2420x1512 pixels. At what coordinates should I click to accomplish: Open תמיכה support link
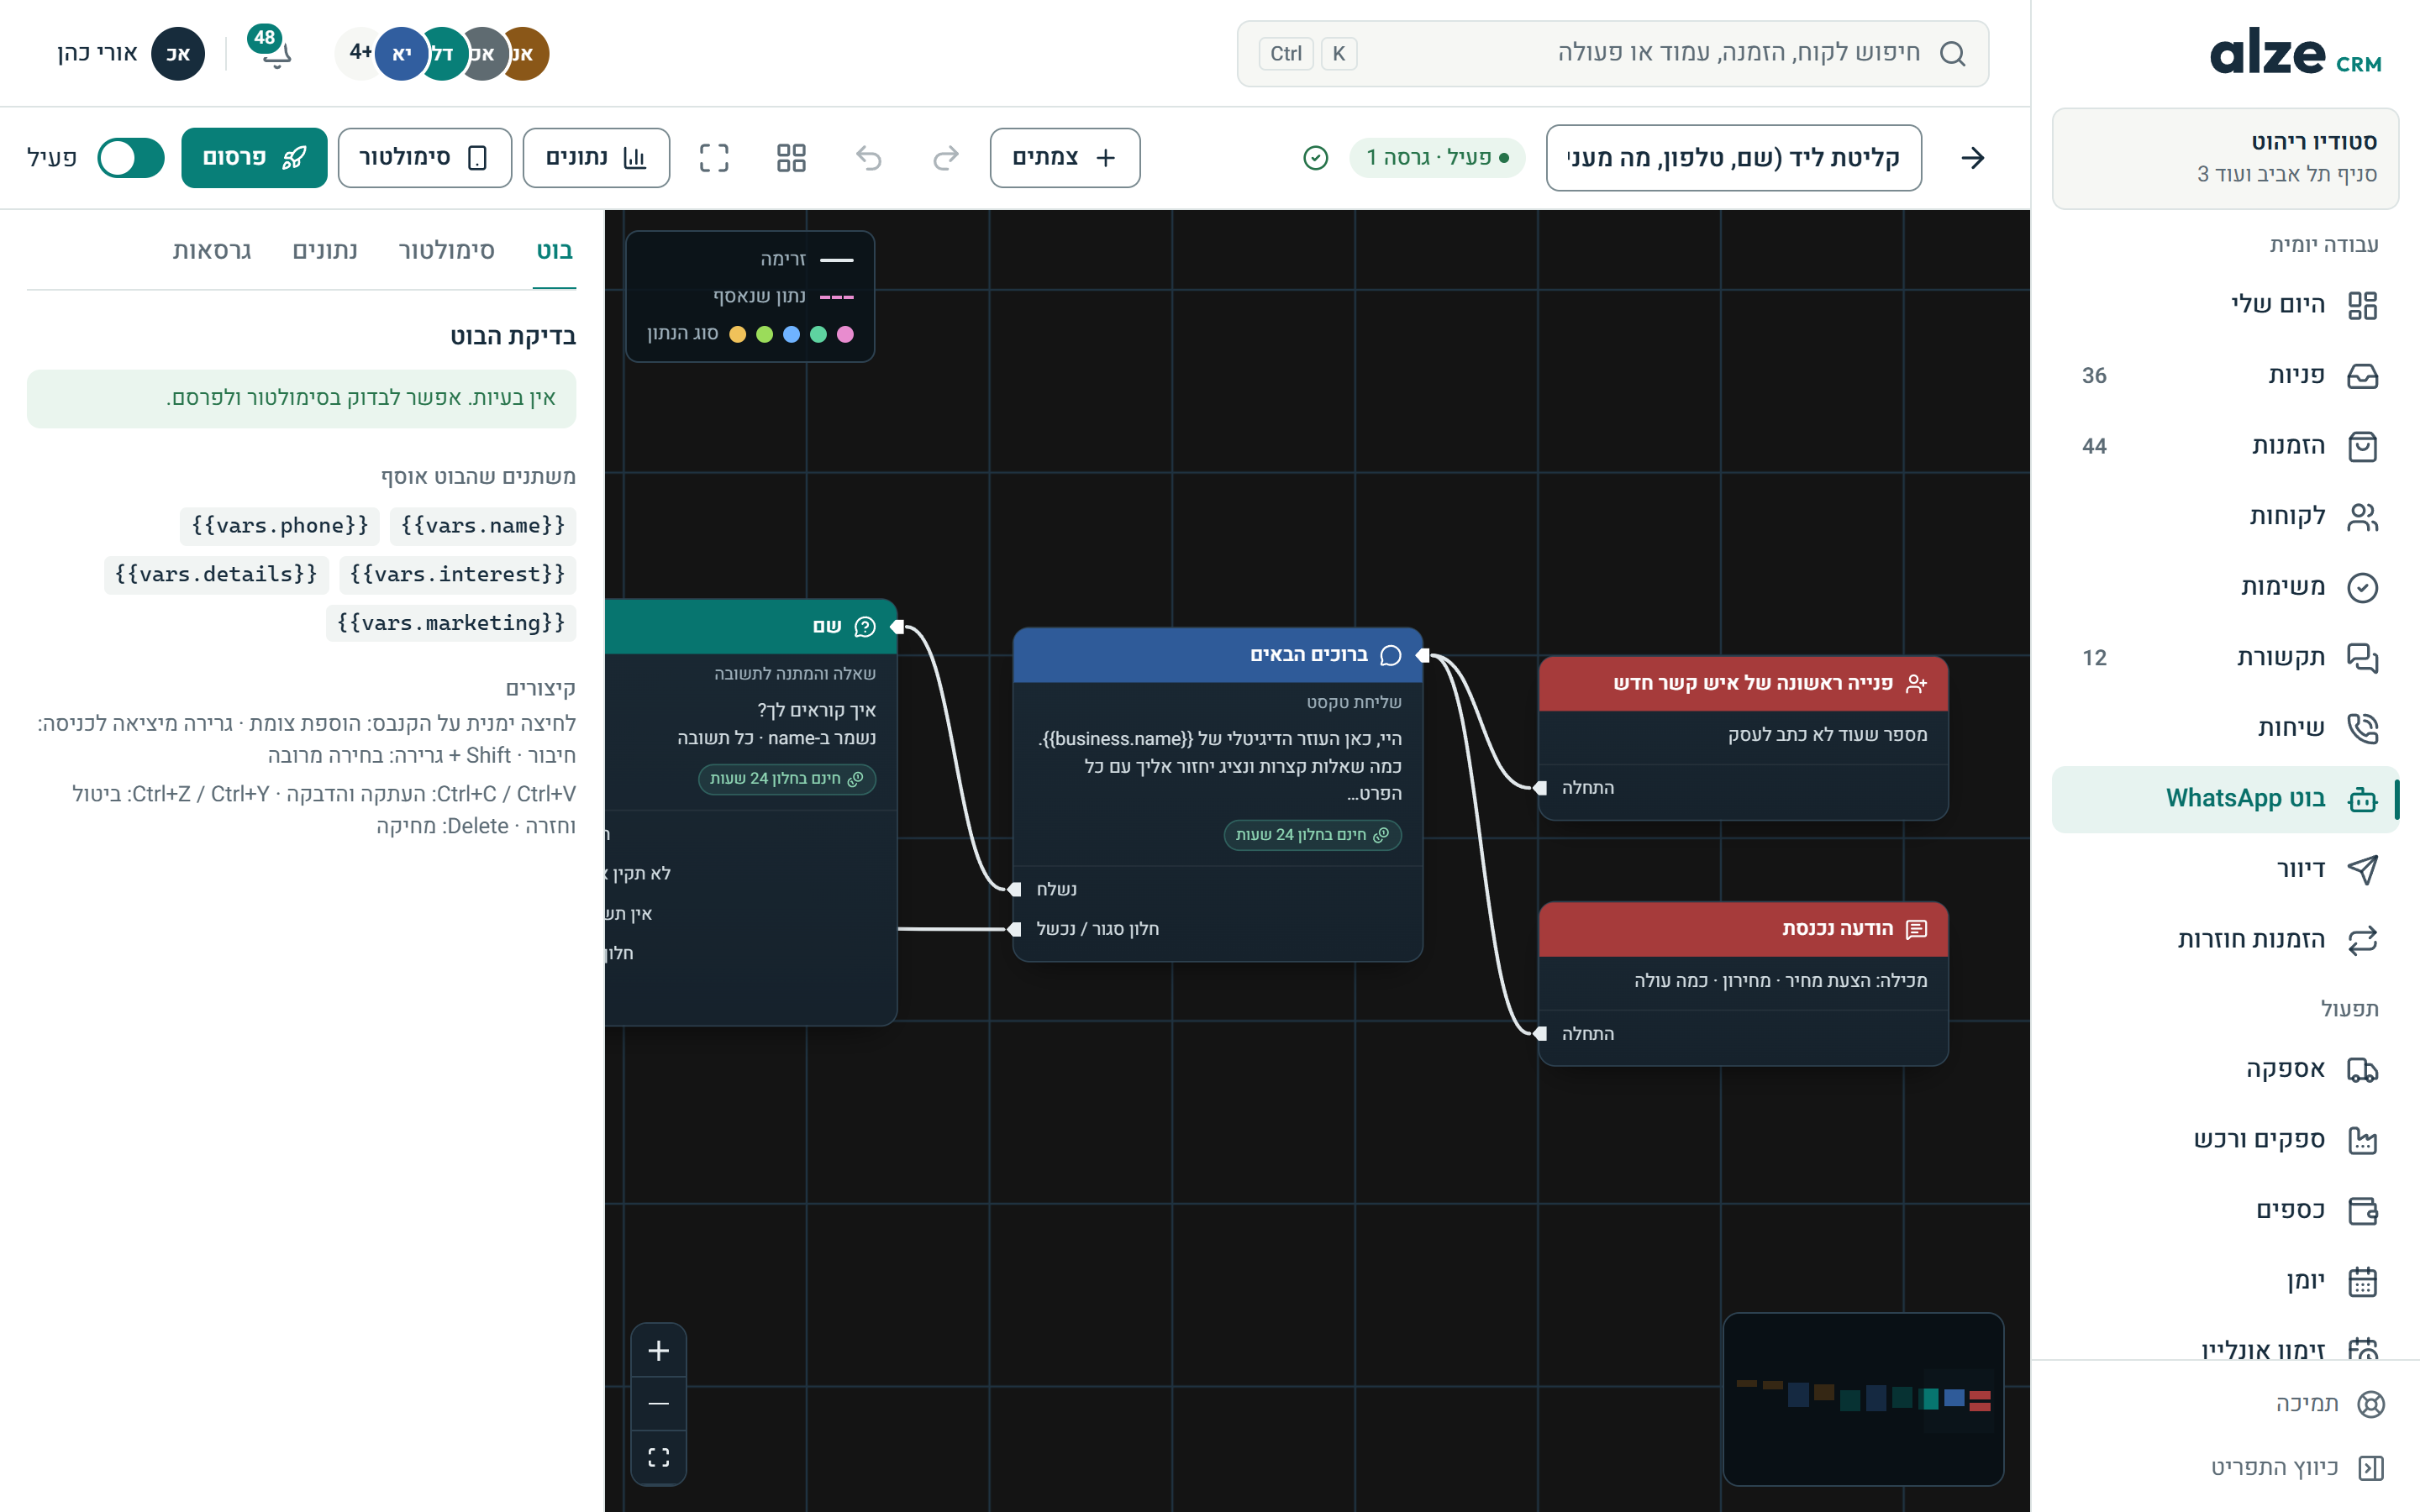click(2330, 1404)
